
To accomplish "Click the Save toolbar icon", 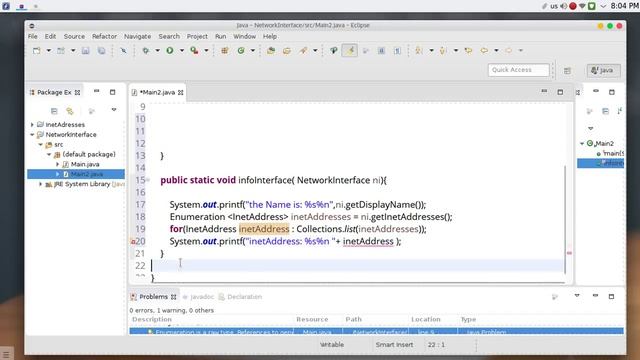I will click(x=85, y=51).
